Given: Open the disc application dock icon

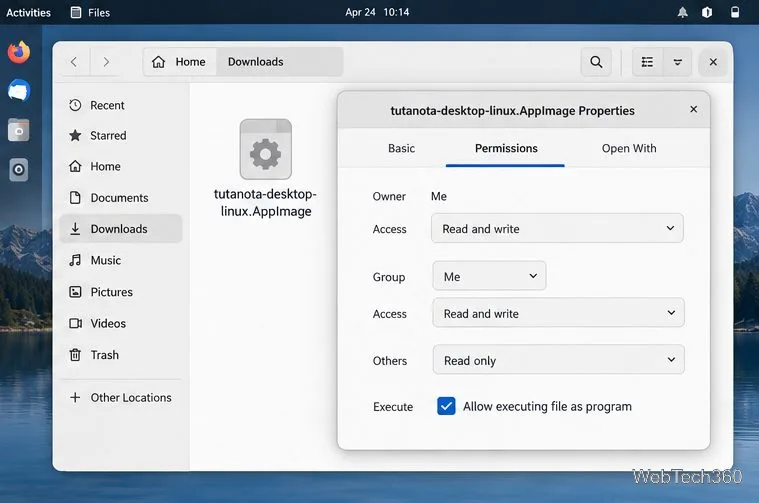Looking at the screenshot, I should 18,169.
